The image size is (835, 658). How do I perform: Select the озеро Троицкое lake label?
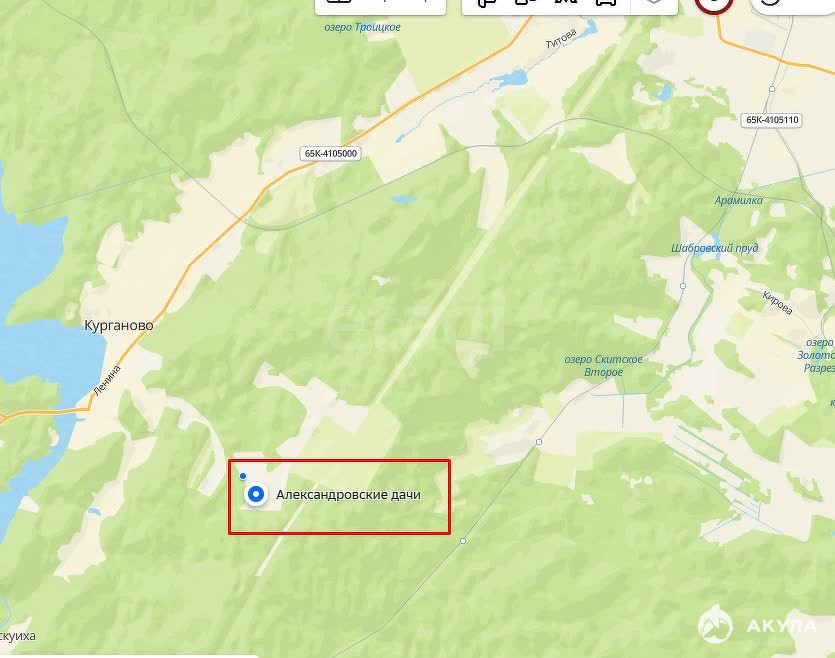363,27
